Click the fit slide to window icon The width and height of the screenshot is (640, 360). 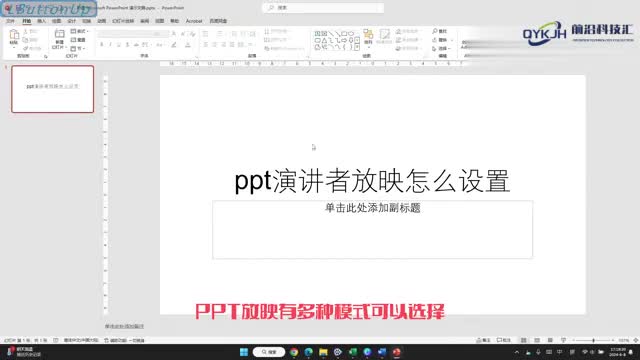point(636,340)
